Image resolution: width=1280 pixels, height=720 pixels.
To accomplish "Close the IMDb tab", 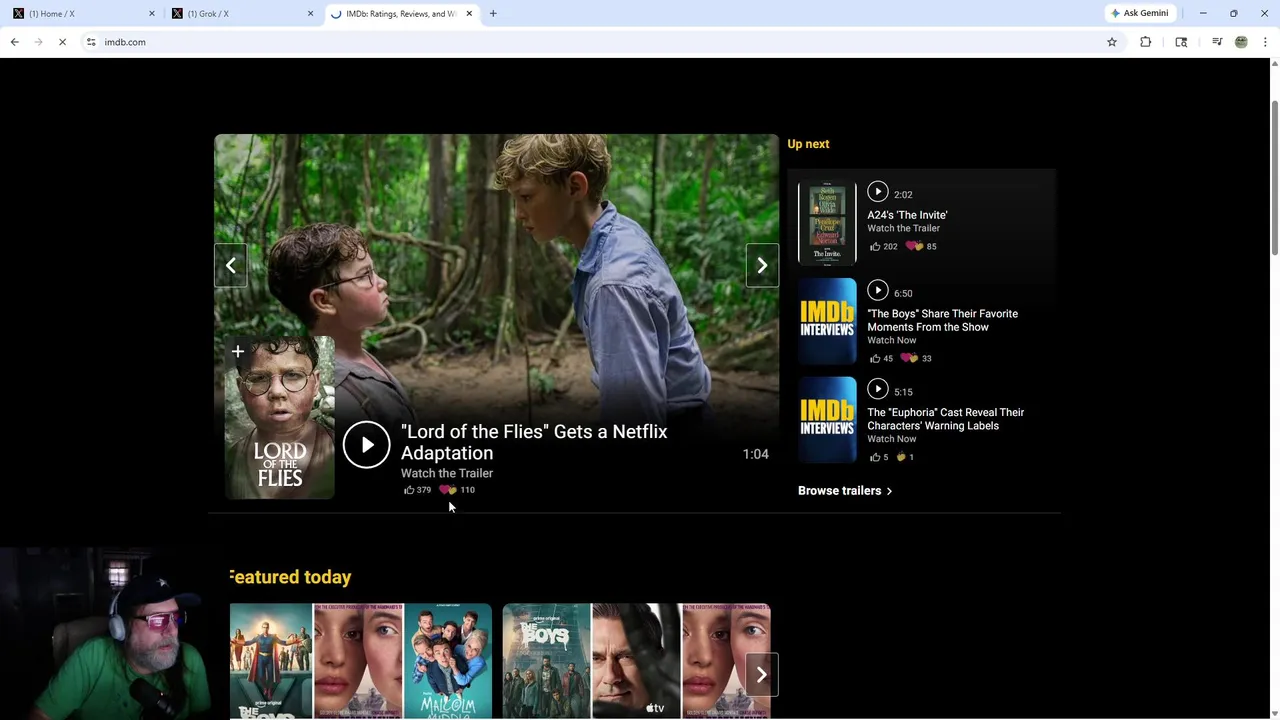I will (469, 14).
